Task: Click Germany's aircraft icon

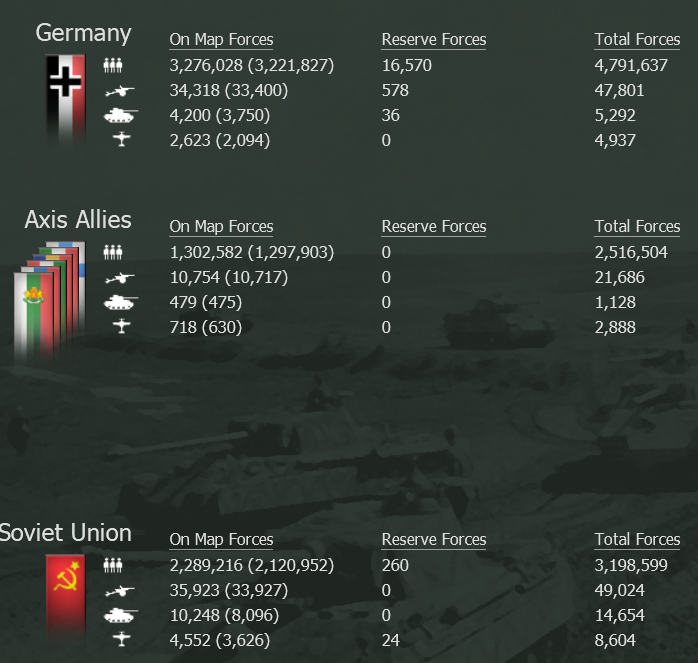Action: coord(122,139)
